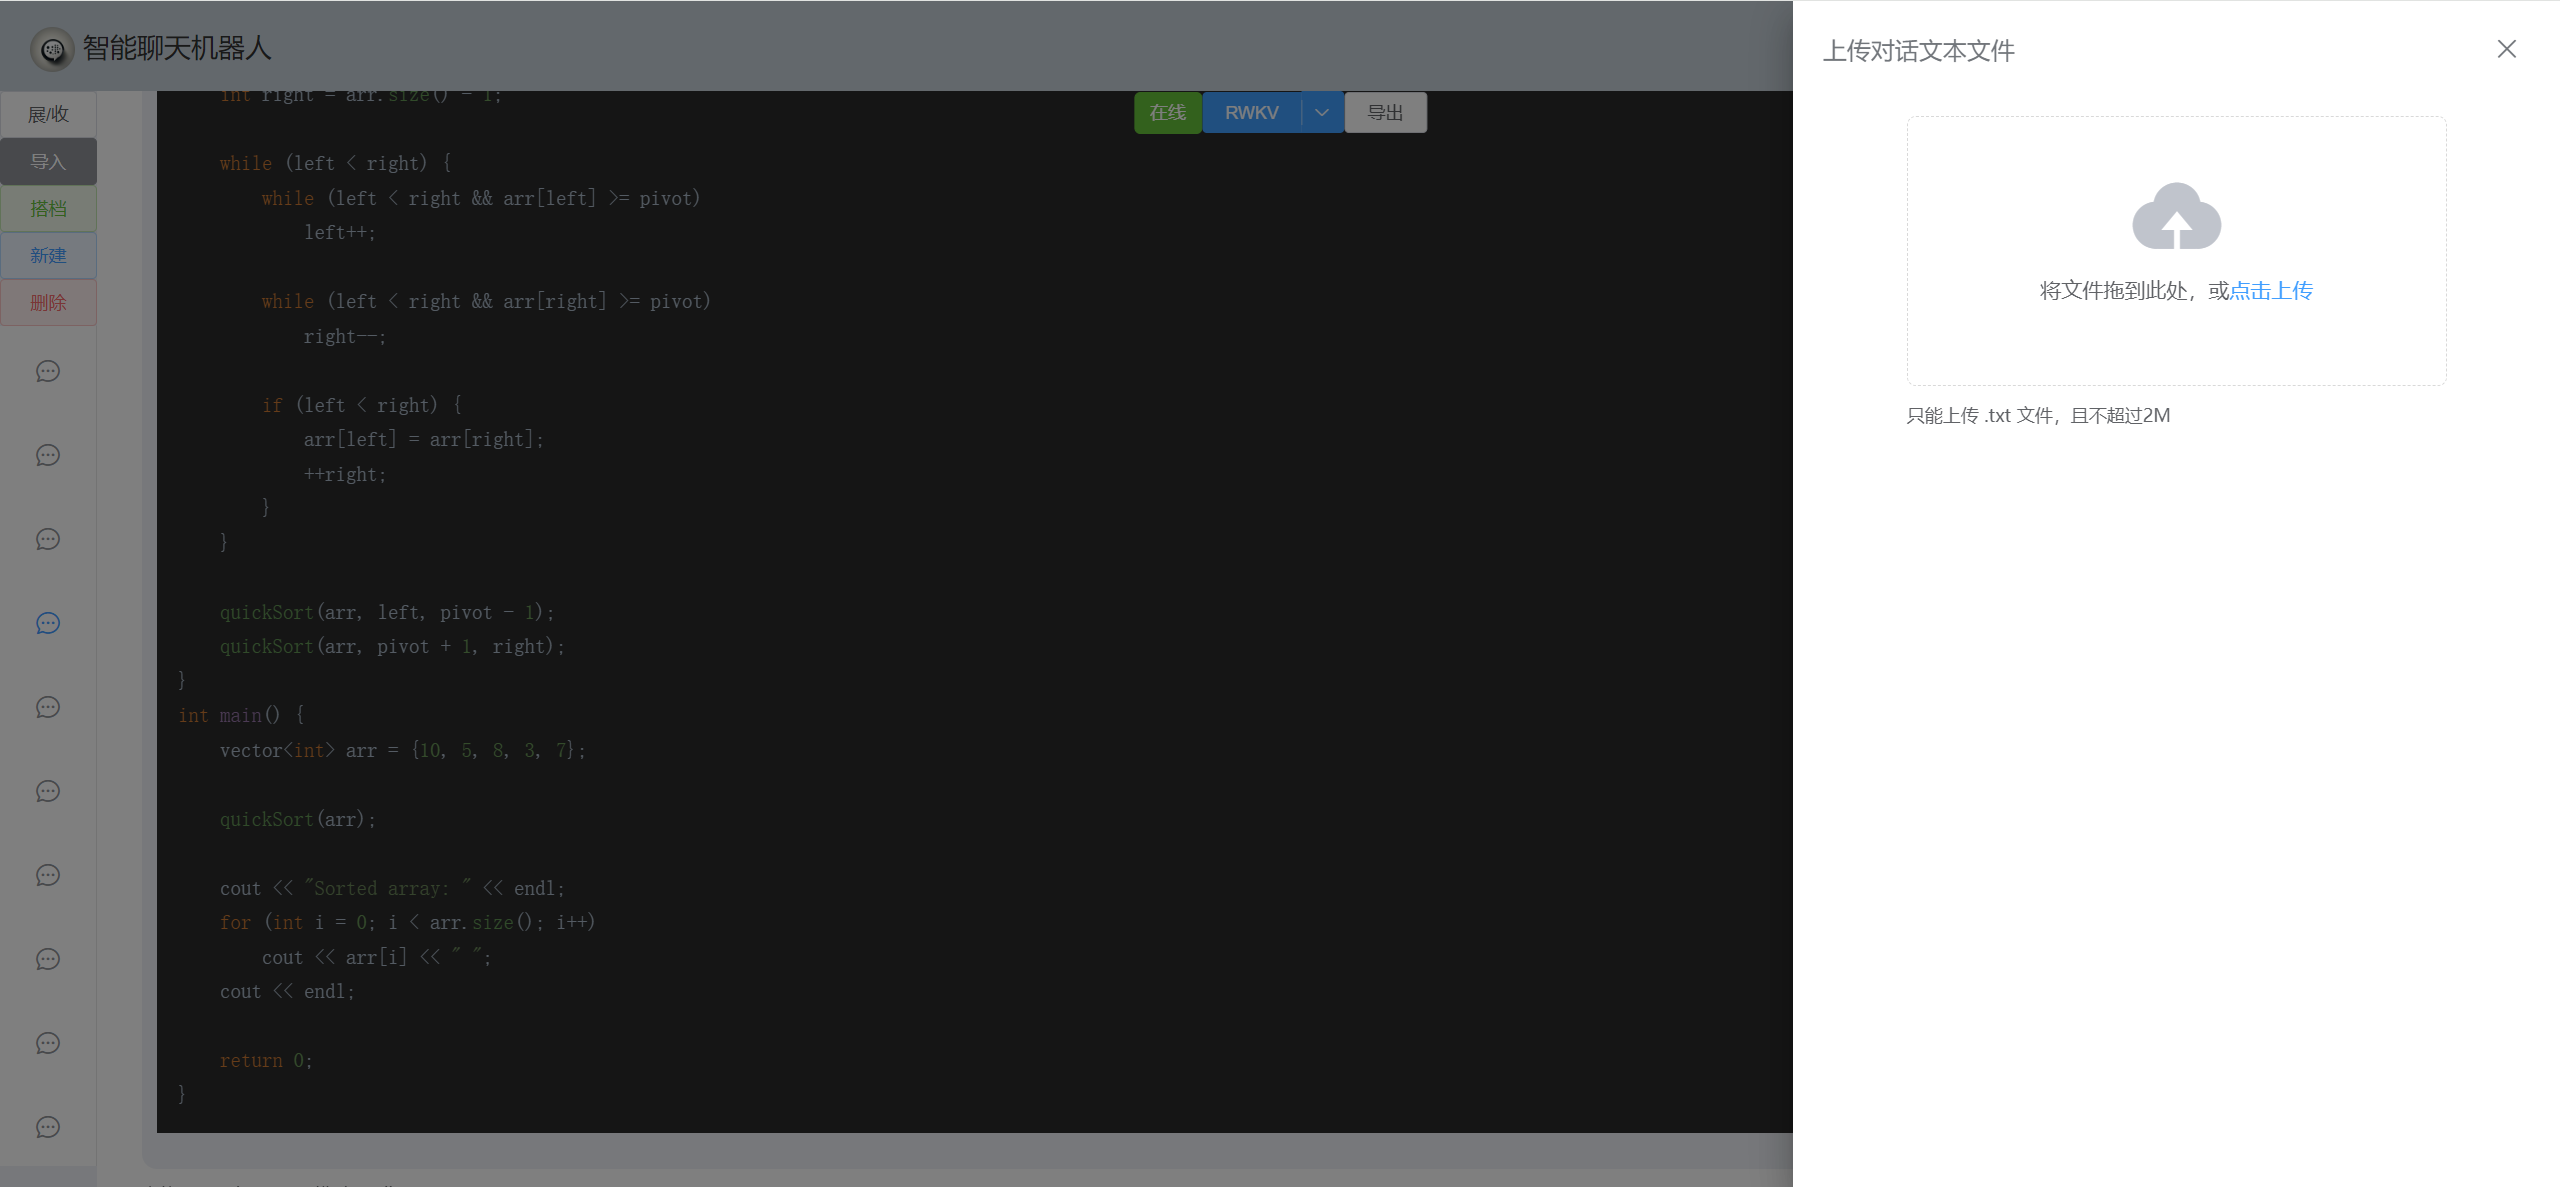Open file picker via 点击上传 link
Screen dimensions: 2560x1187
pos(2271,291)
